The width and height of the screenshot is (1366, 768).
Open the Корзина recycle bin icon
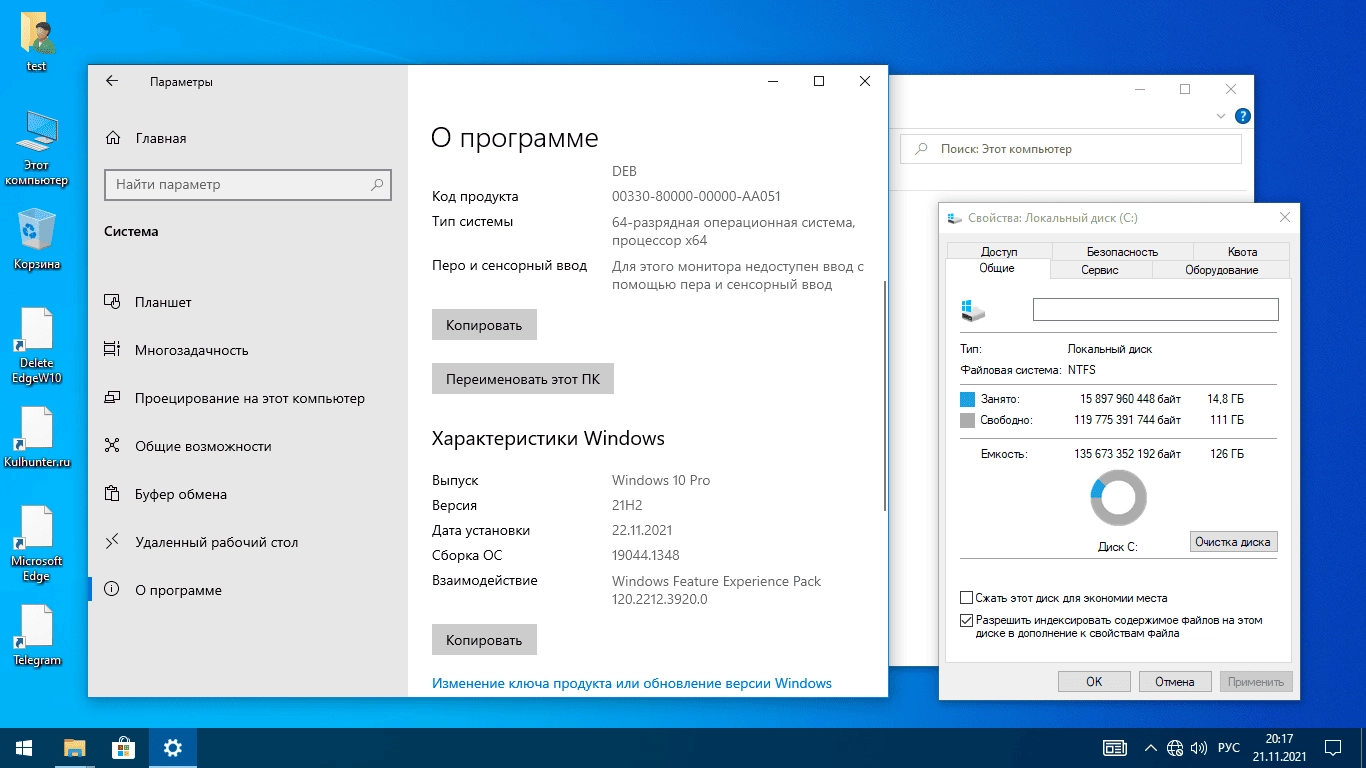click(37, 238)
